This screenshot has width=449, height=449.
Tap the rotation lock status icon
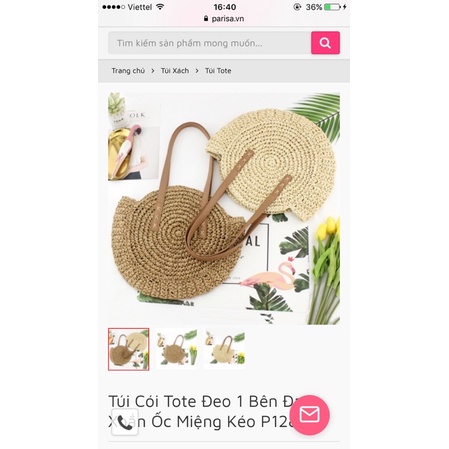[x=297, y=7]
